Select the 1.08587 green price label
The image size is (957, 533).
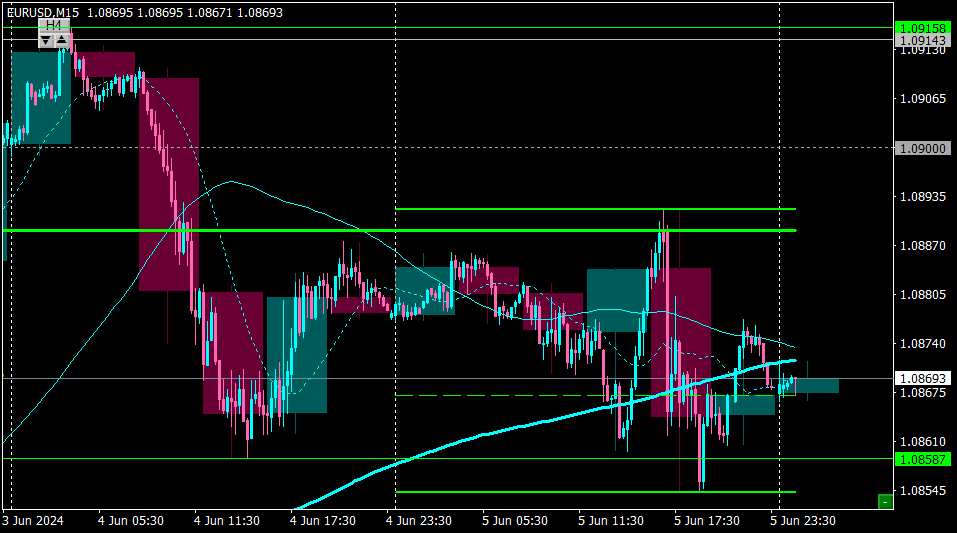[x=923, y=459]
